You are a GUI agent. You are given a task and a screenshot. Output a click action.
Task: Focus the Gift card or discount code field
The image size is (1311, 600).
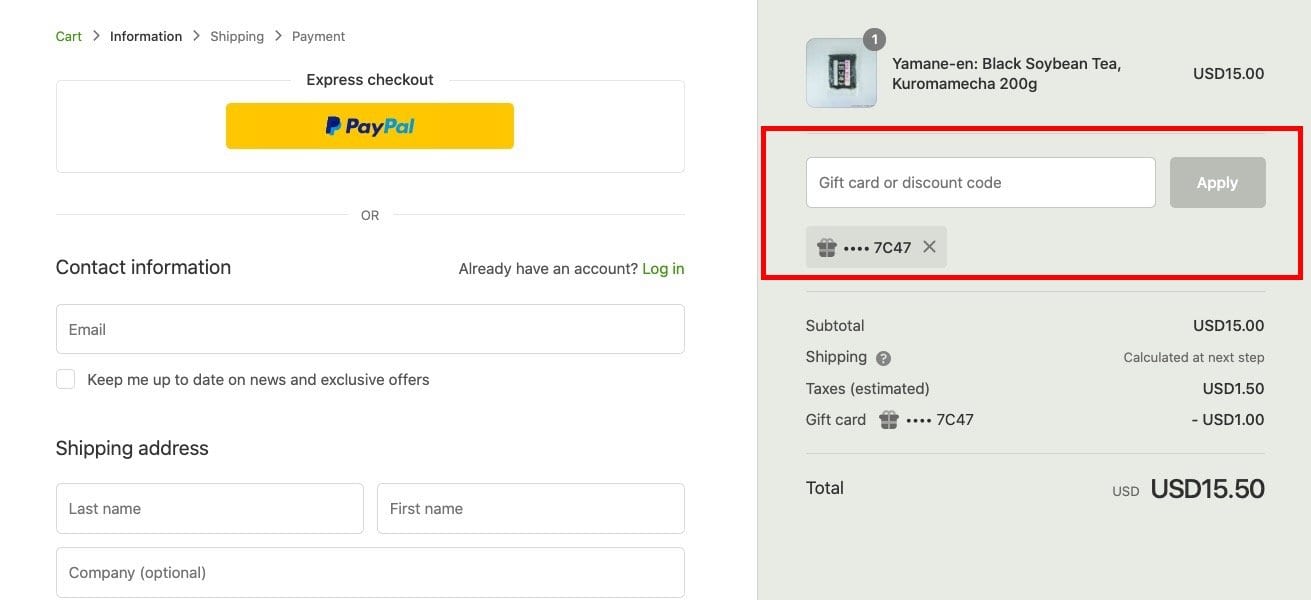[980, 183]
